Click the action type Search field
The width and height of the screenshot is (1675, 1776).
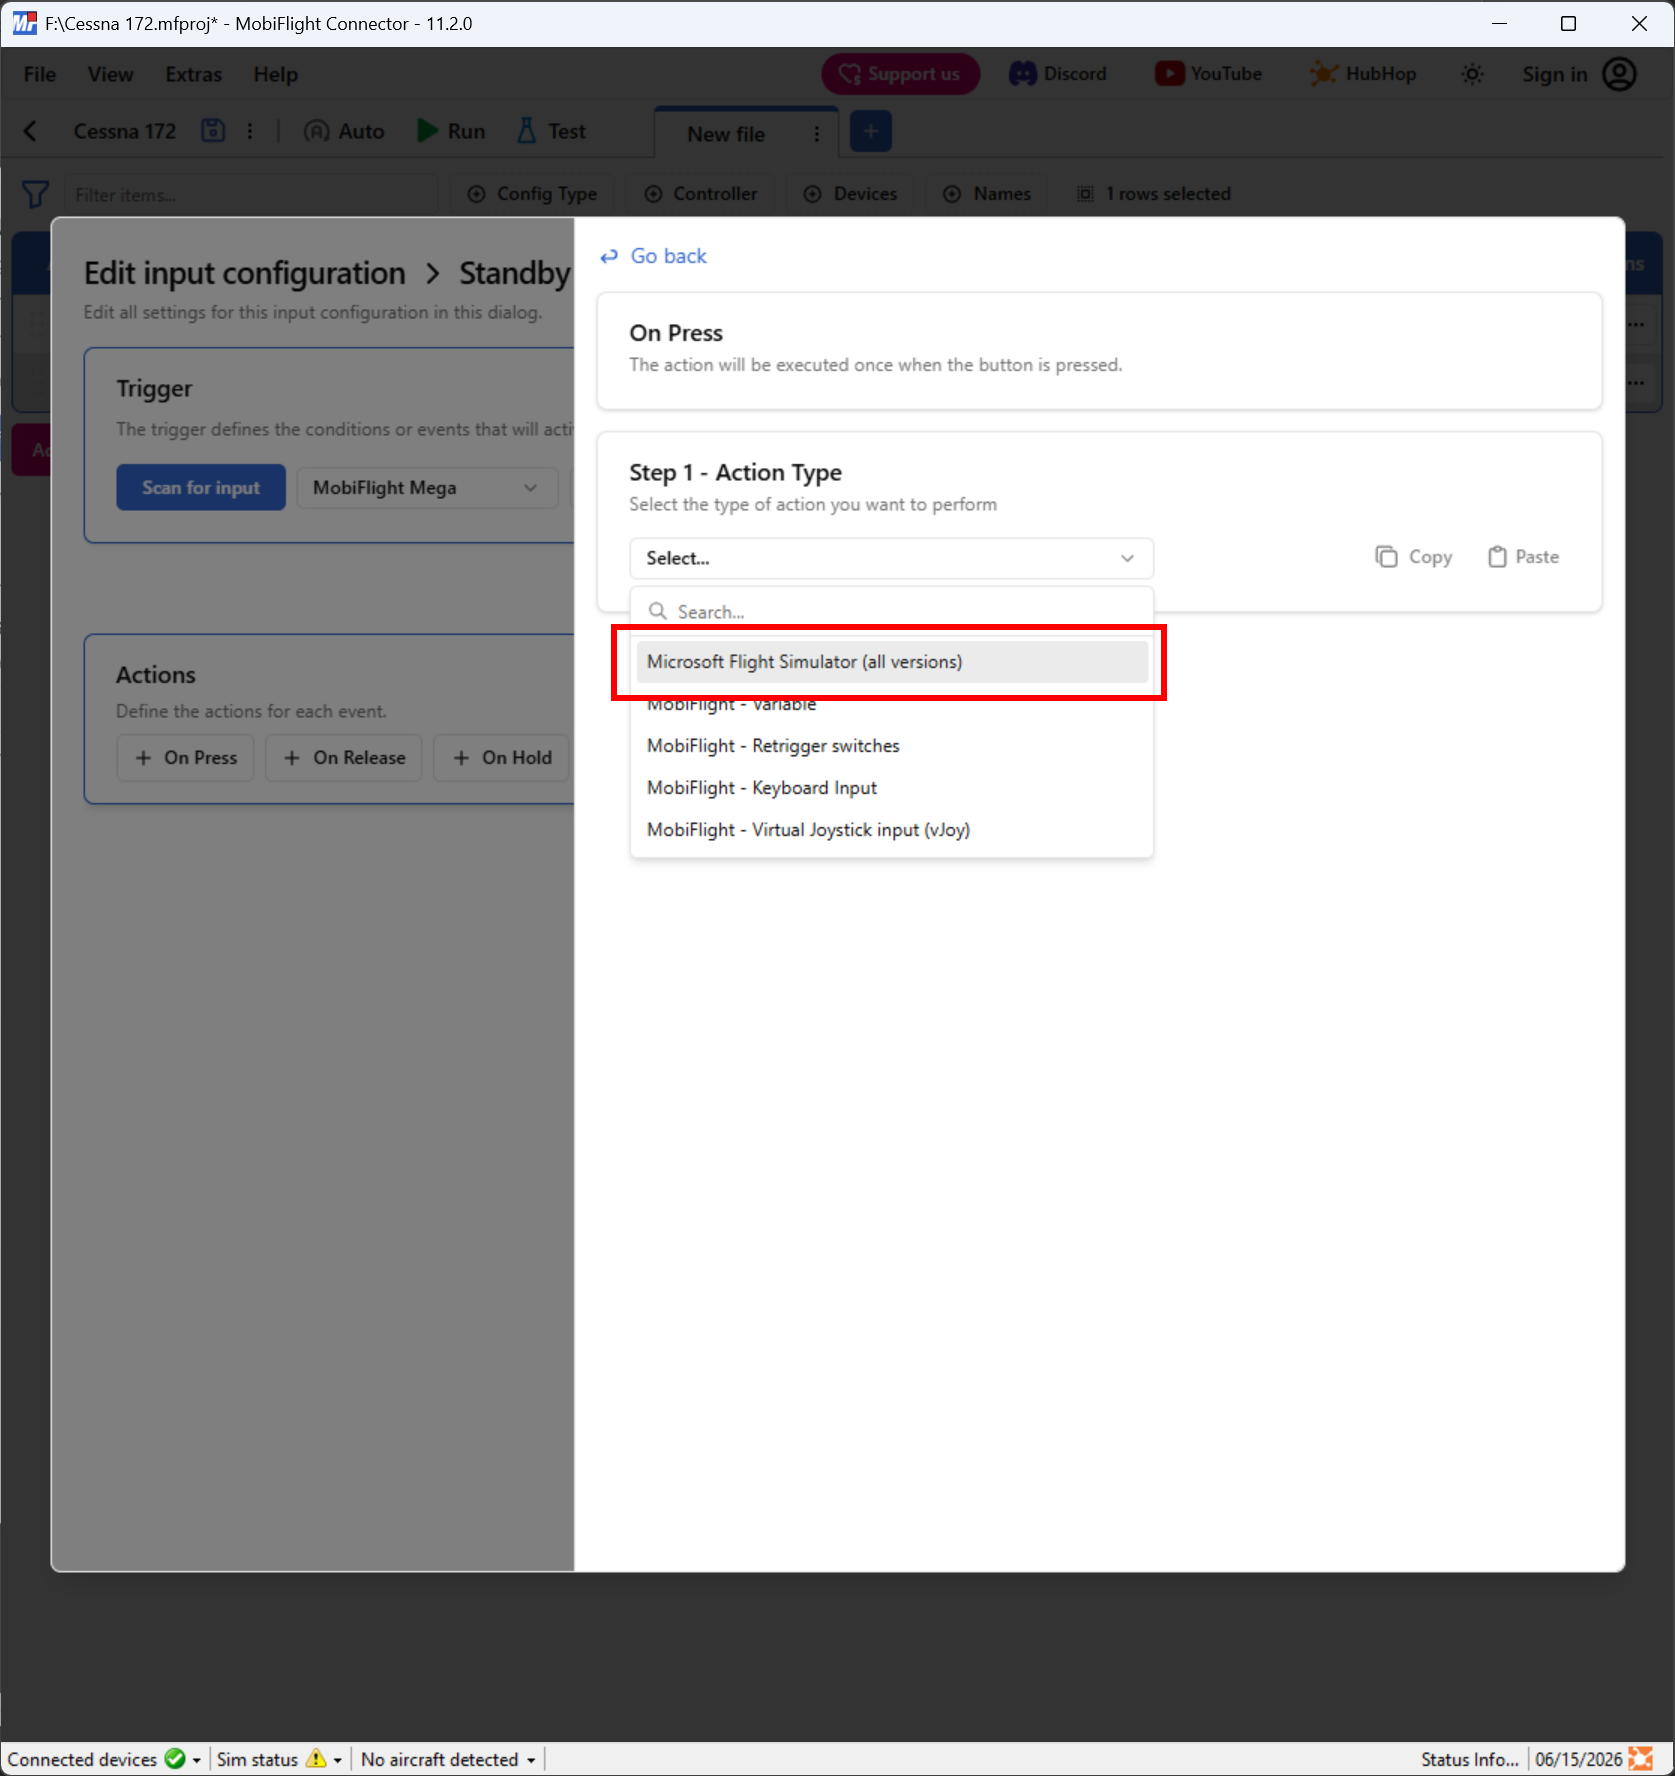pyautogui.click(x=891, y=611)
